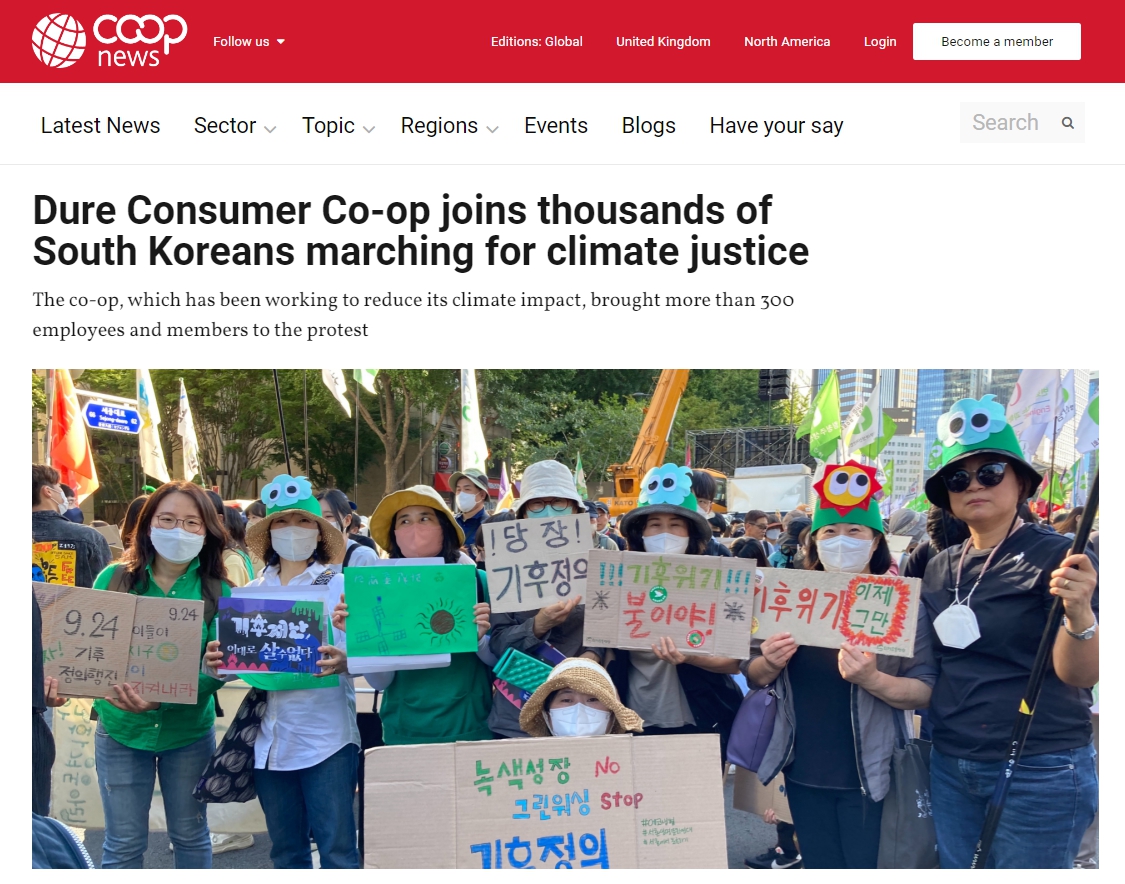This screenshot has height=884, width=1125.
Task: Select the Have your say menu item
Action: pos(776,126)
